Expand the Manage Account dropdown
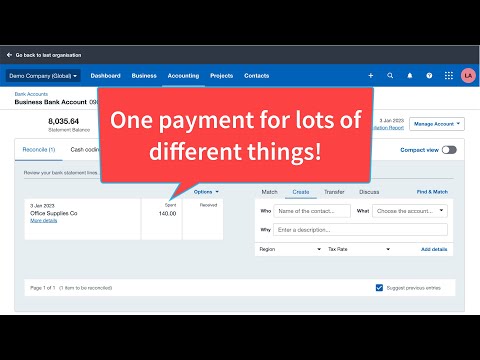 pyautogui.click(x=437, y=124)
